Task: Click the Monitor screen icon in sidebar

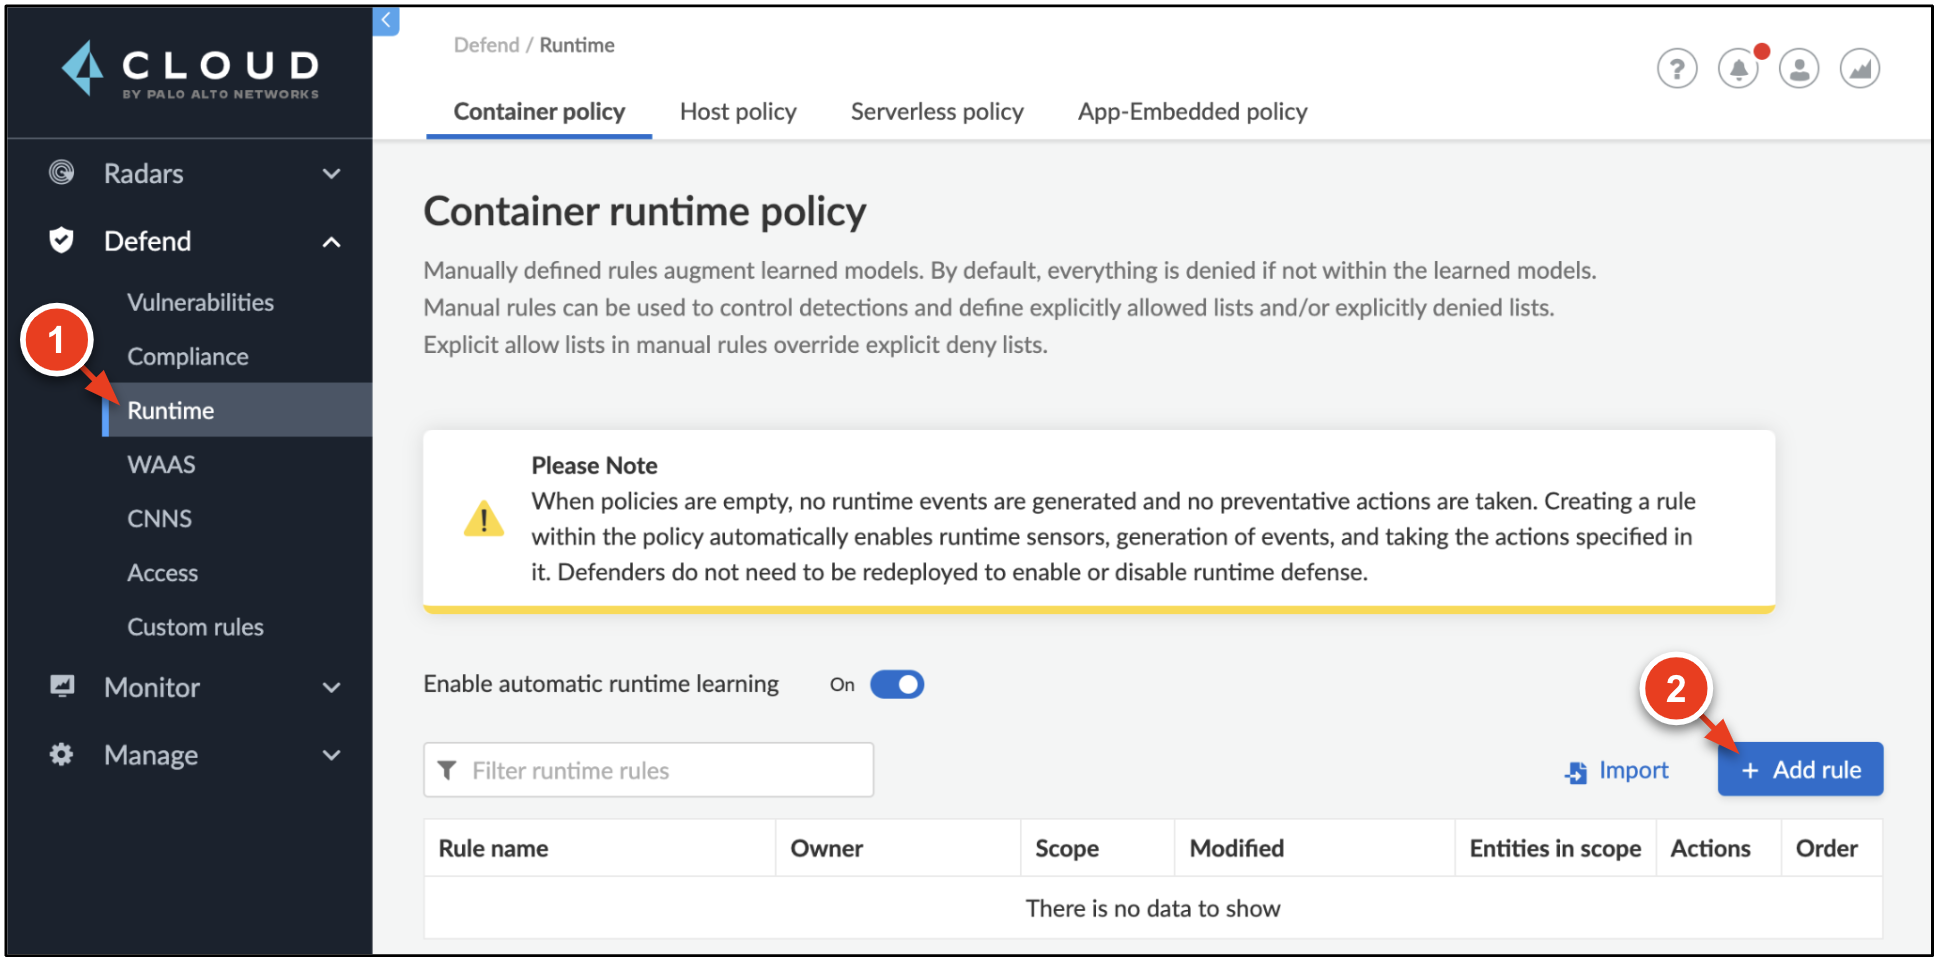Action: click(62, 687)
